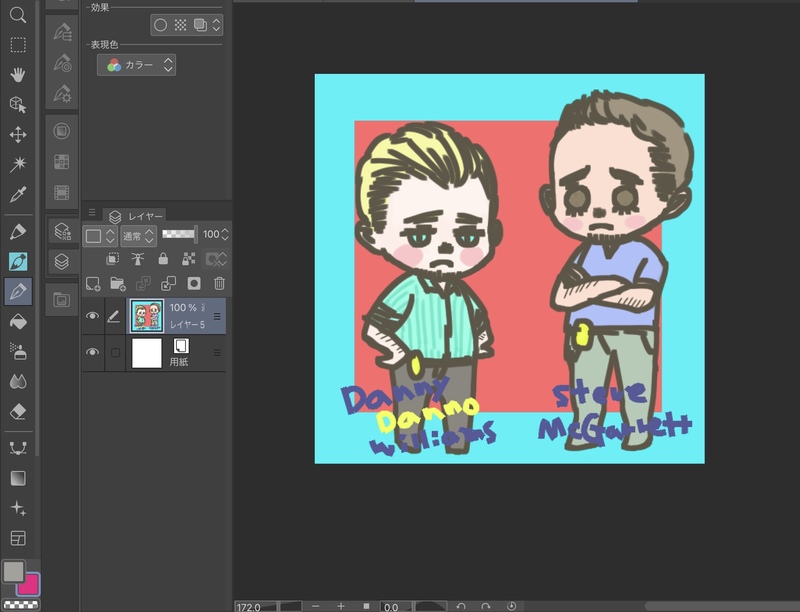Image resolution: width=800 pixels, height=612 pixels.
Task: Adjust the opacity 100 stepper arrows
Action: 225,235
